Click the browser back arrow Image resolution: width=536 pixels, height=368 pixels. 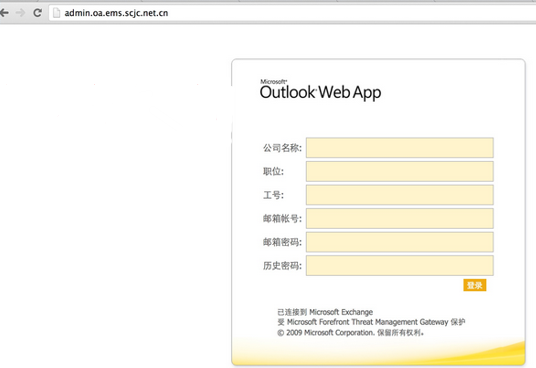tap(4, 13)
